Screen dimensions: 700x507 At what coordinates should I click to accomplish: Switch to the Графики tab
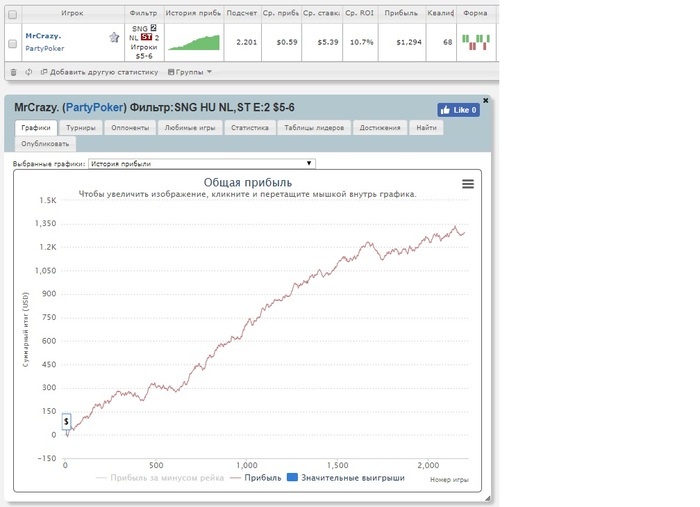pos(36,128)
